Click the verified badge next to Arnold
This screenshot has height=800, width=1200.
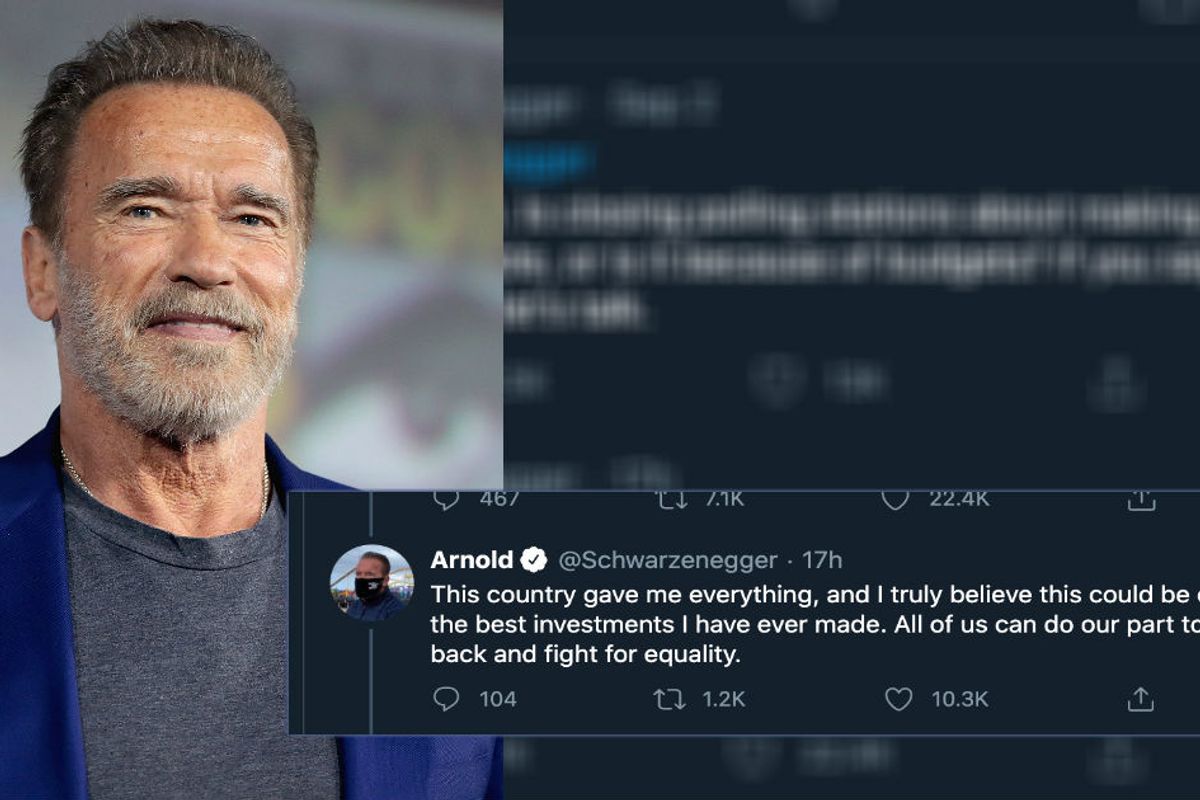click(534, 560)
